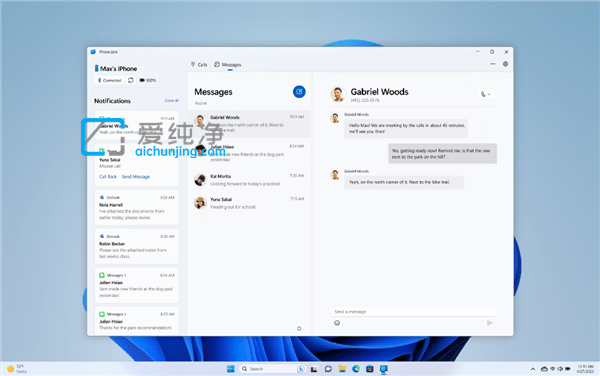Click the OneDrive cloud tray icon
600x376 pixels.
(x=544, y=369)
